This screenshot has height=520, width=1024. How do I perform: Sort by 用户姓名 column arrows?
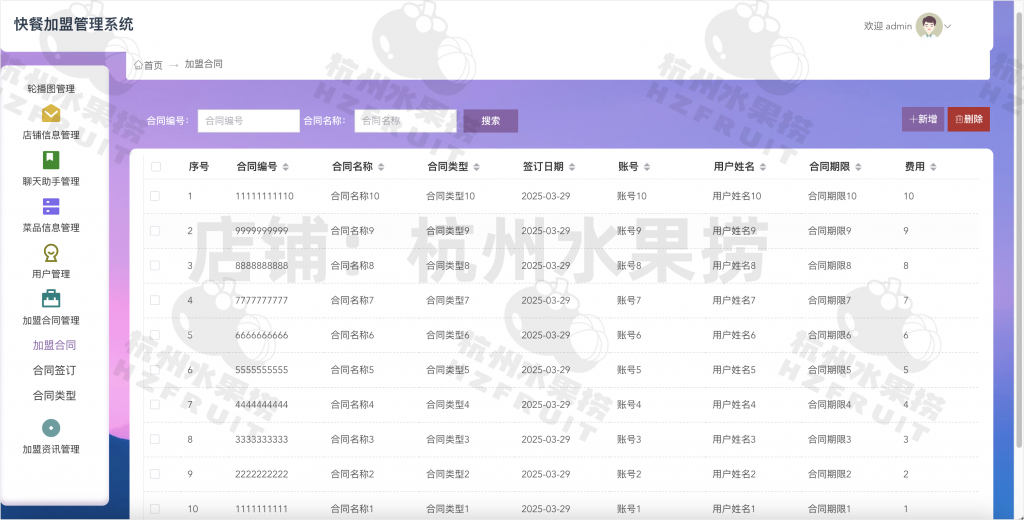(x=763, y=167)
